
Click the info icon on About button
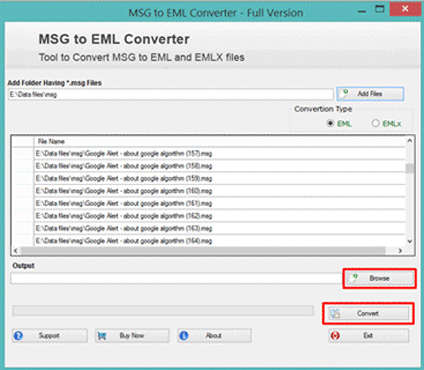(x=184, y=336)
